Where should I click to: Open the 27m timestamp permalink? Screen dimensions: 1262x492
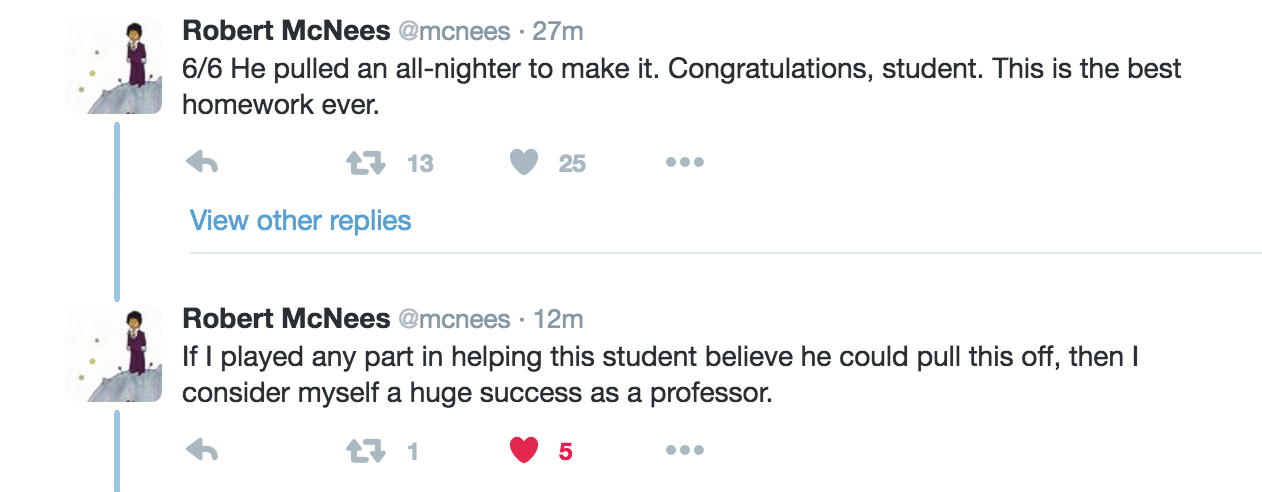click(x=558, y=31)
